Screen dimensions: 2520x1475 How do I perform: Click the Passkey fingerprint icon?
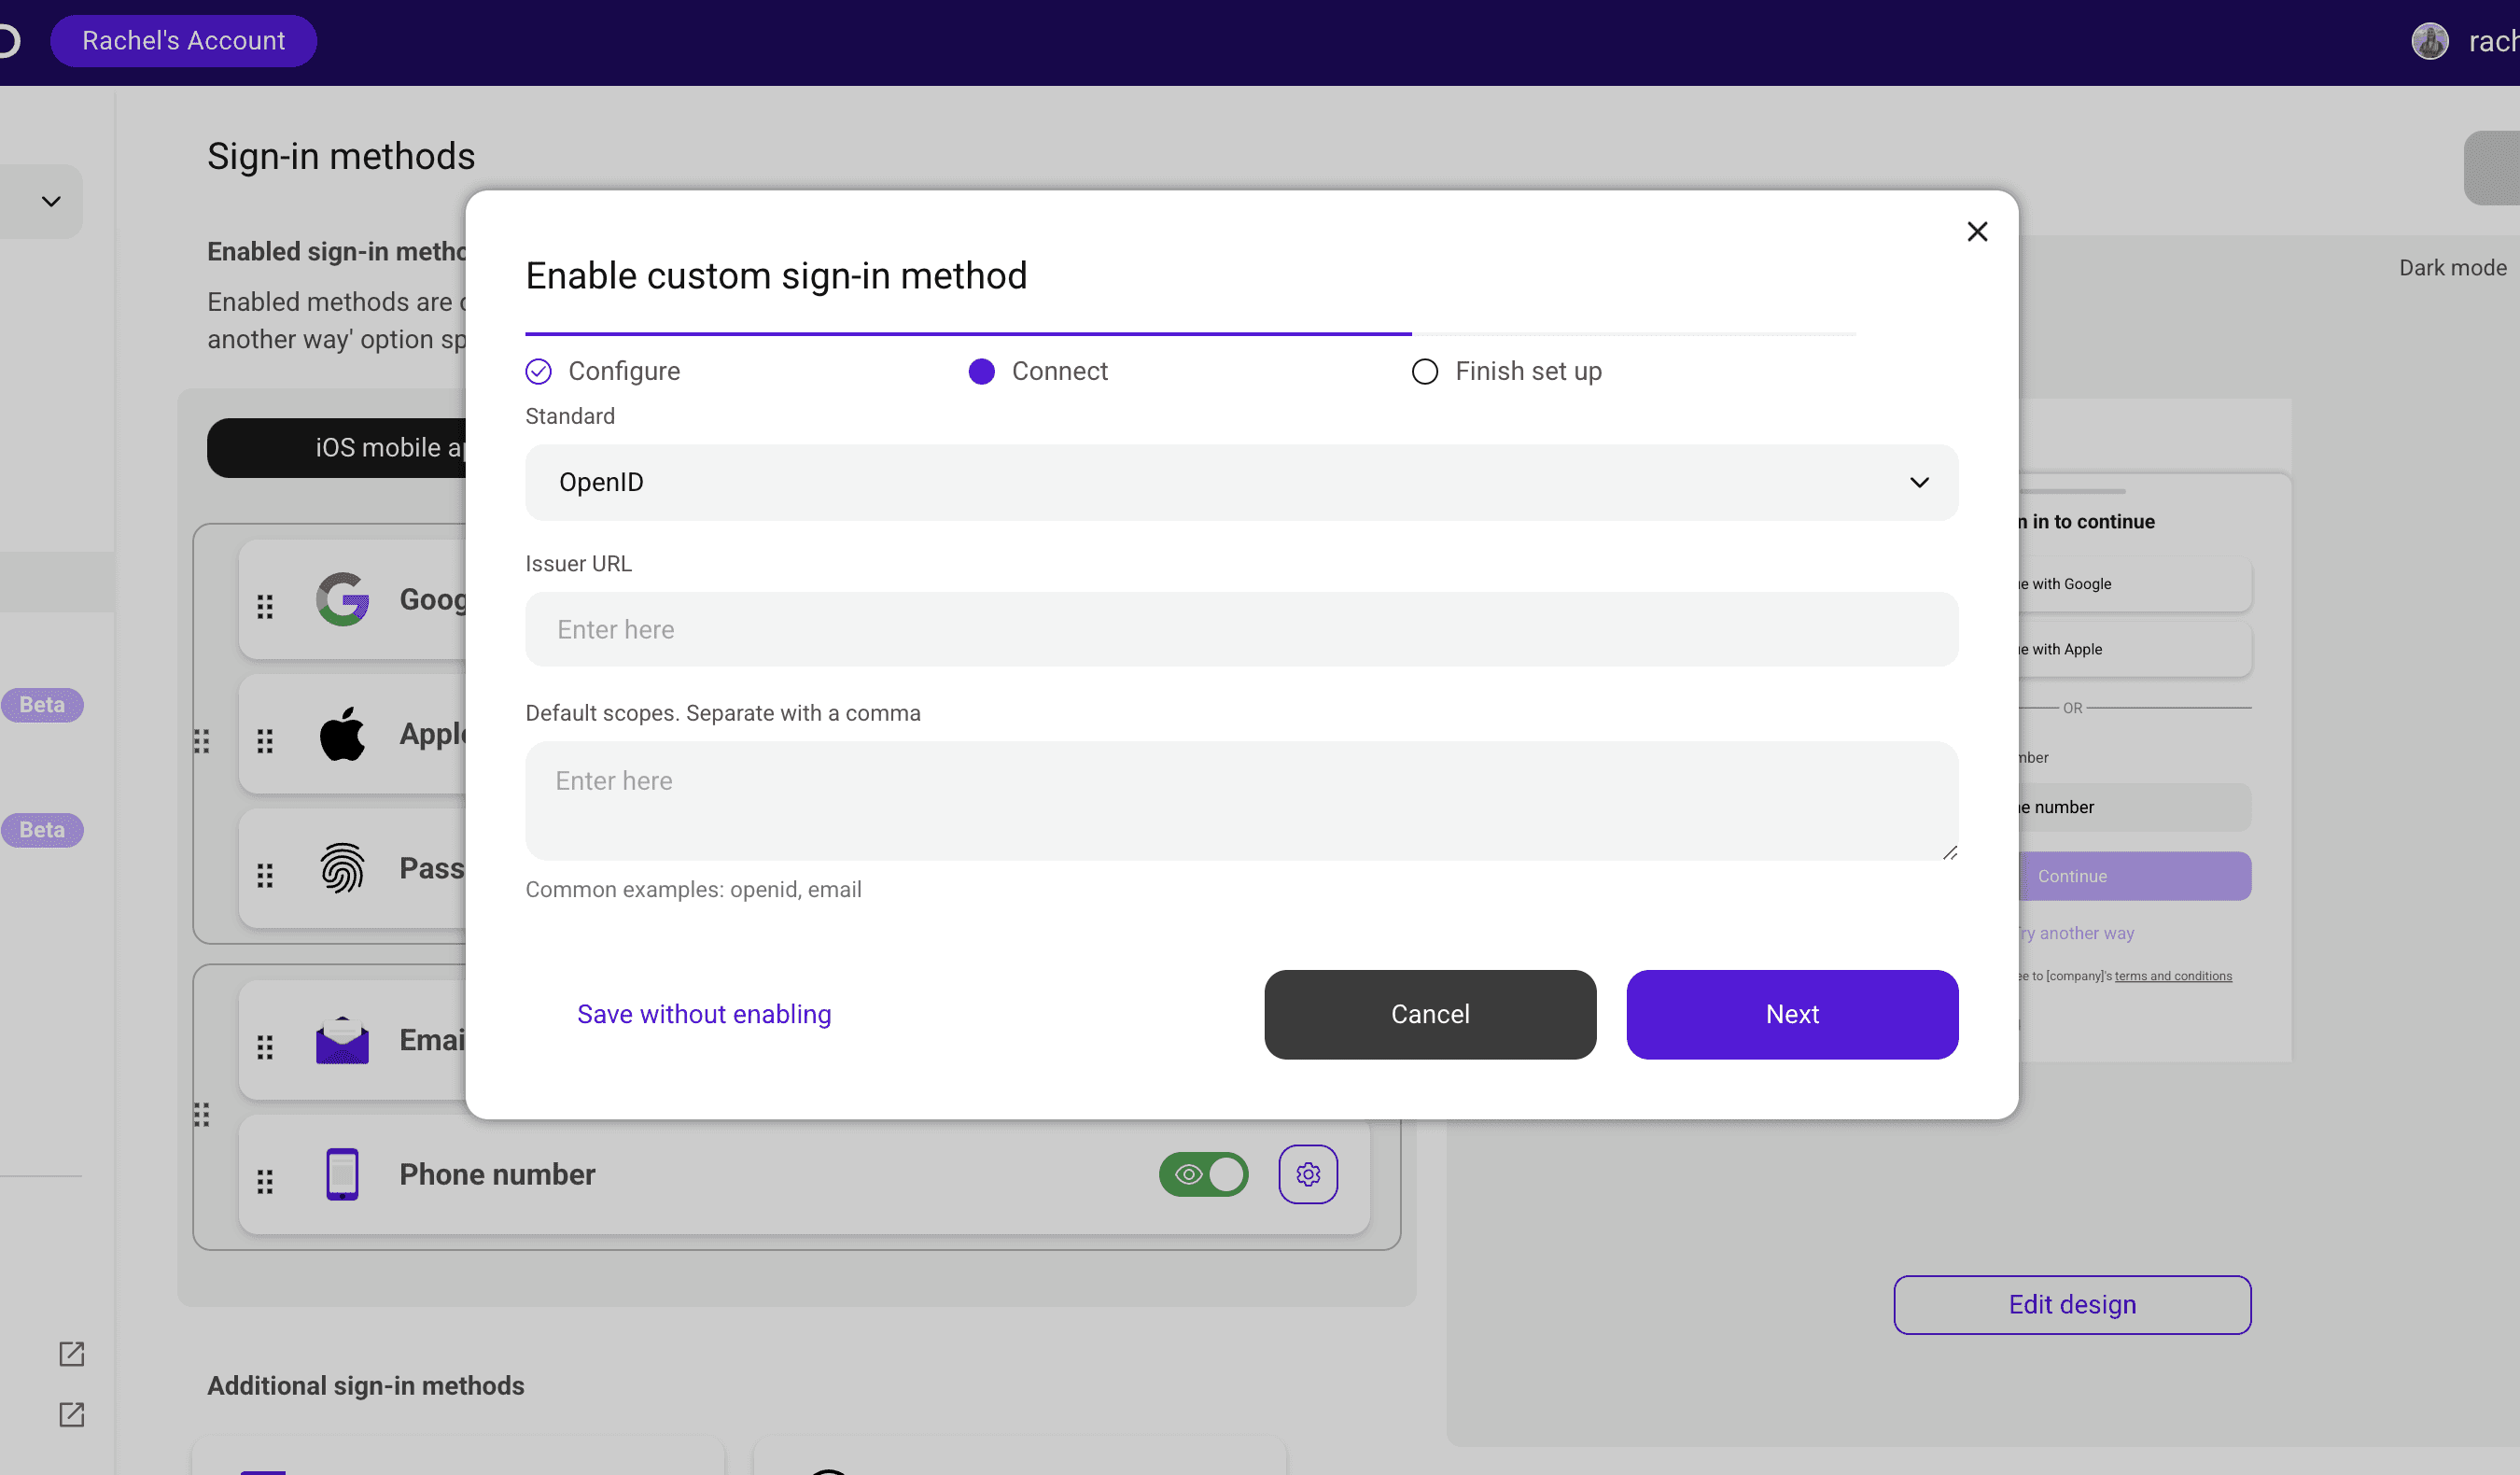(x=342, y=868)
